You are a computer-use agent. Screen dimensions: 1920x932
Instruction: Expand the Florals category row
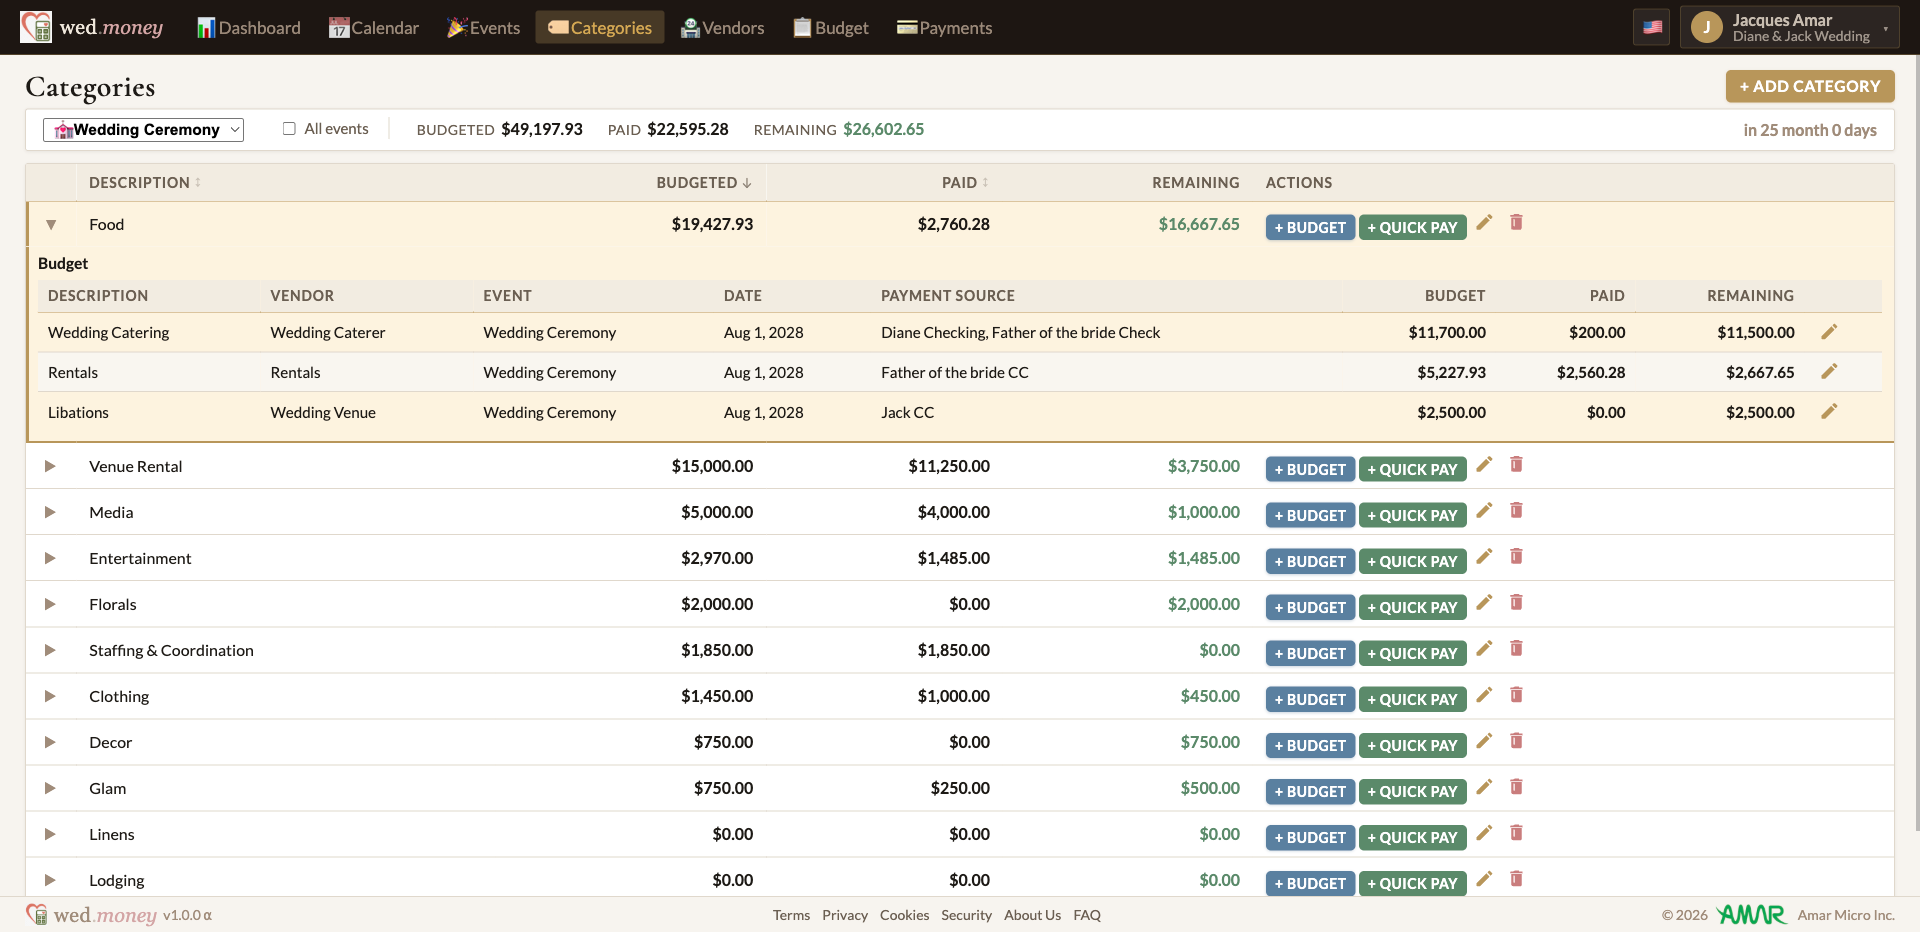[50, 604]
